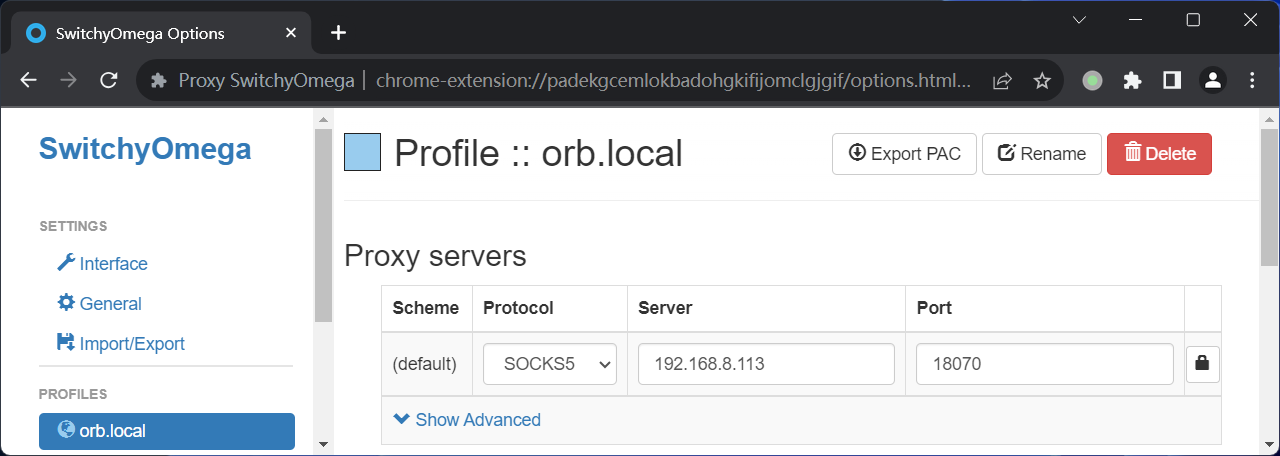1280x456 pixels.
Task: Click the sidebar scrollbar down arrow
Action: click(x=322, y=443)
